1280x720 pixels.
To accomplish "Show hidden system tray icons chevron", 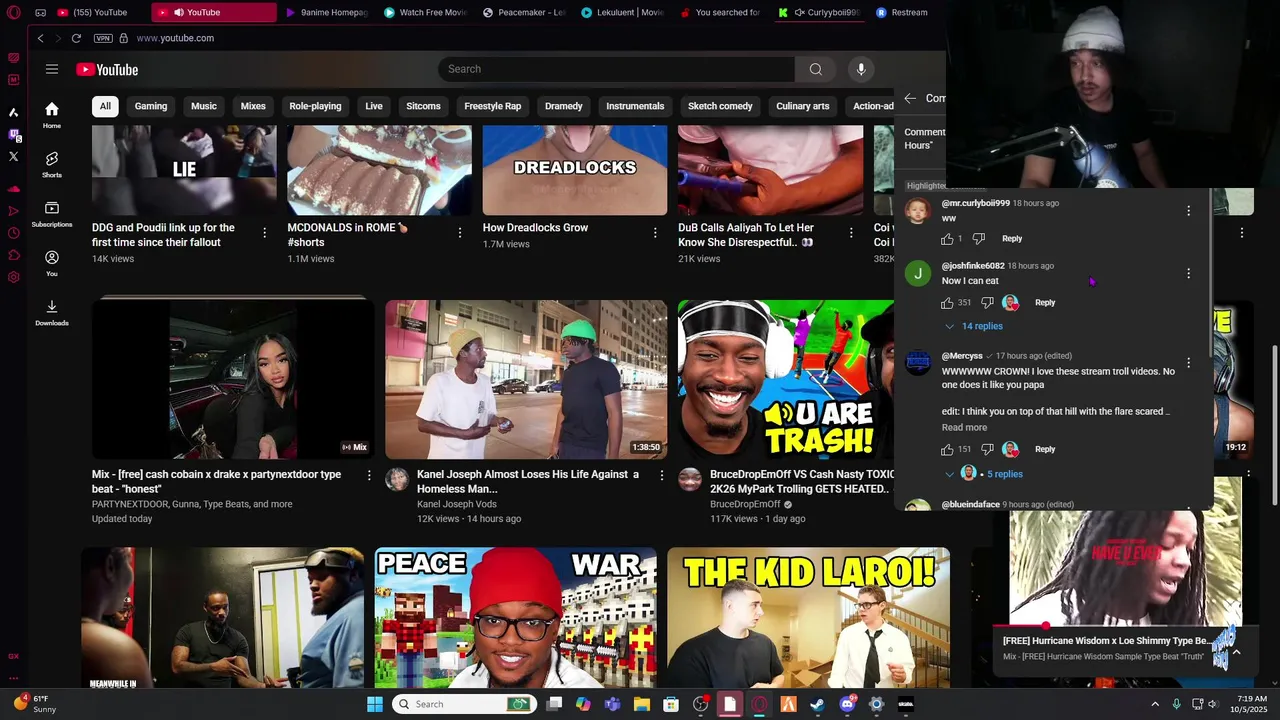I will tap(1155, 704).
